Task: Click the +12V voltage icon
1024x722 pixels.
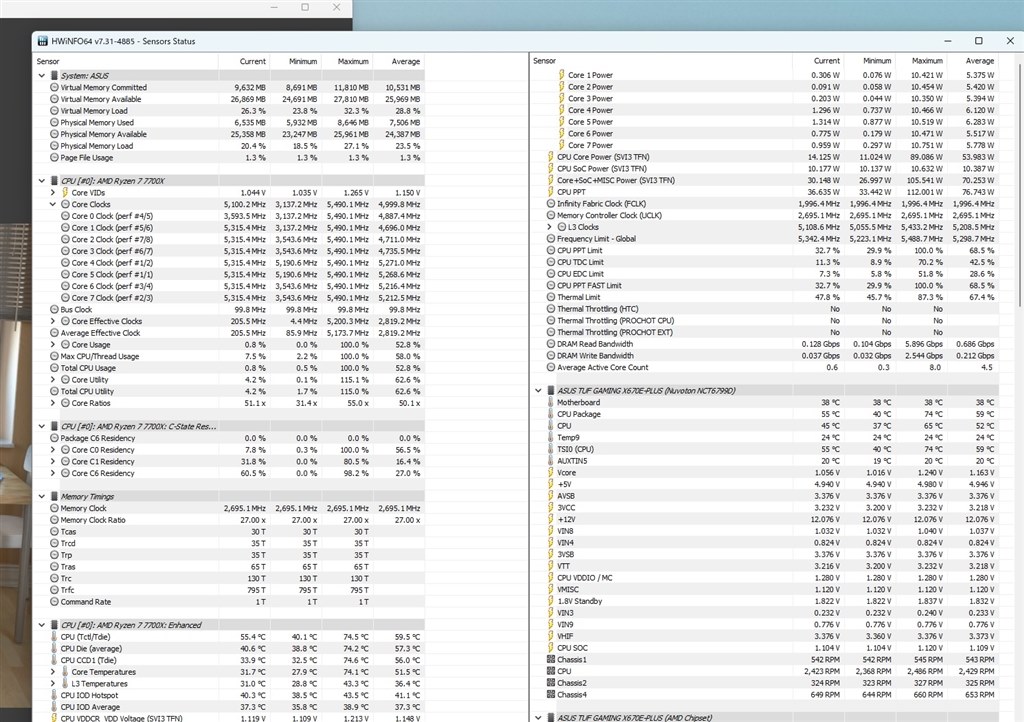Action: click(x=551, y=520)
